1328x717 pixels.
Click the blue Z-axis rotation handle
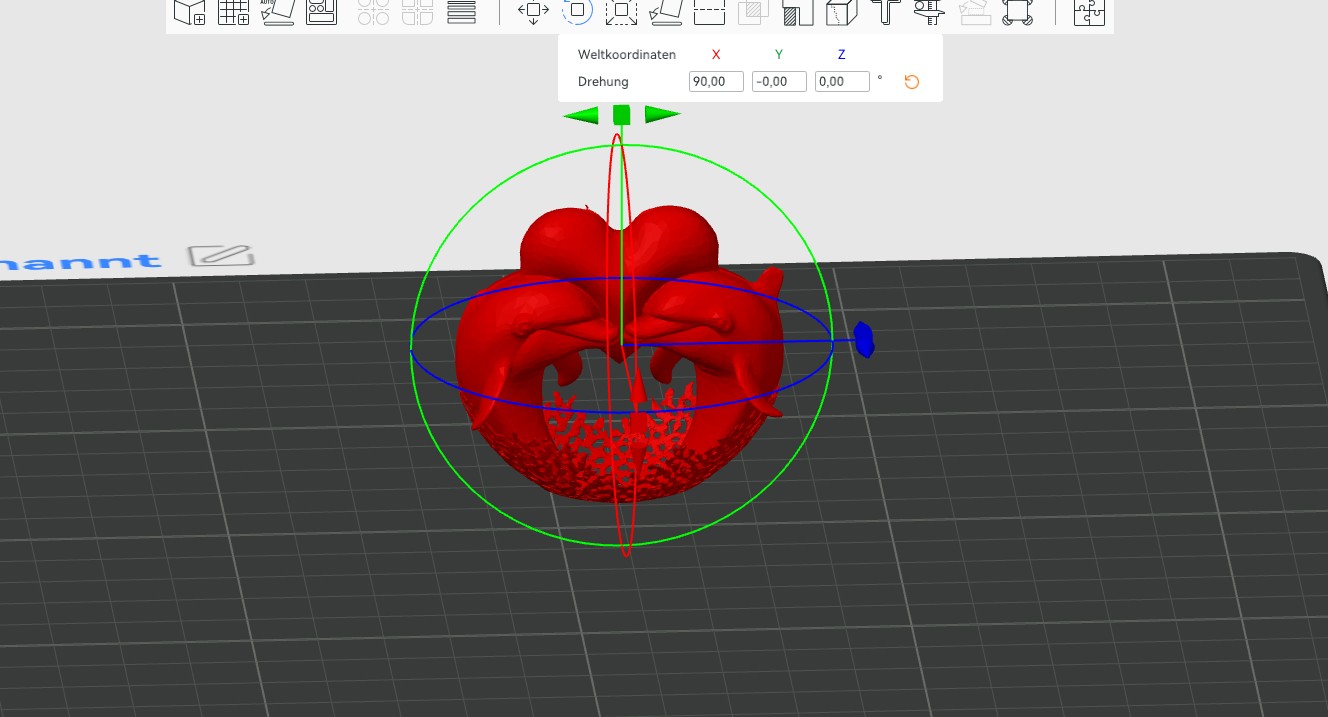click(x=865, y=339)
